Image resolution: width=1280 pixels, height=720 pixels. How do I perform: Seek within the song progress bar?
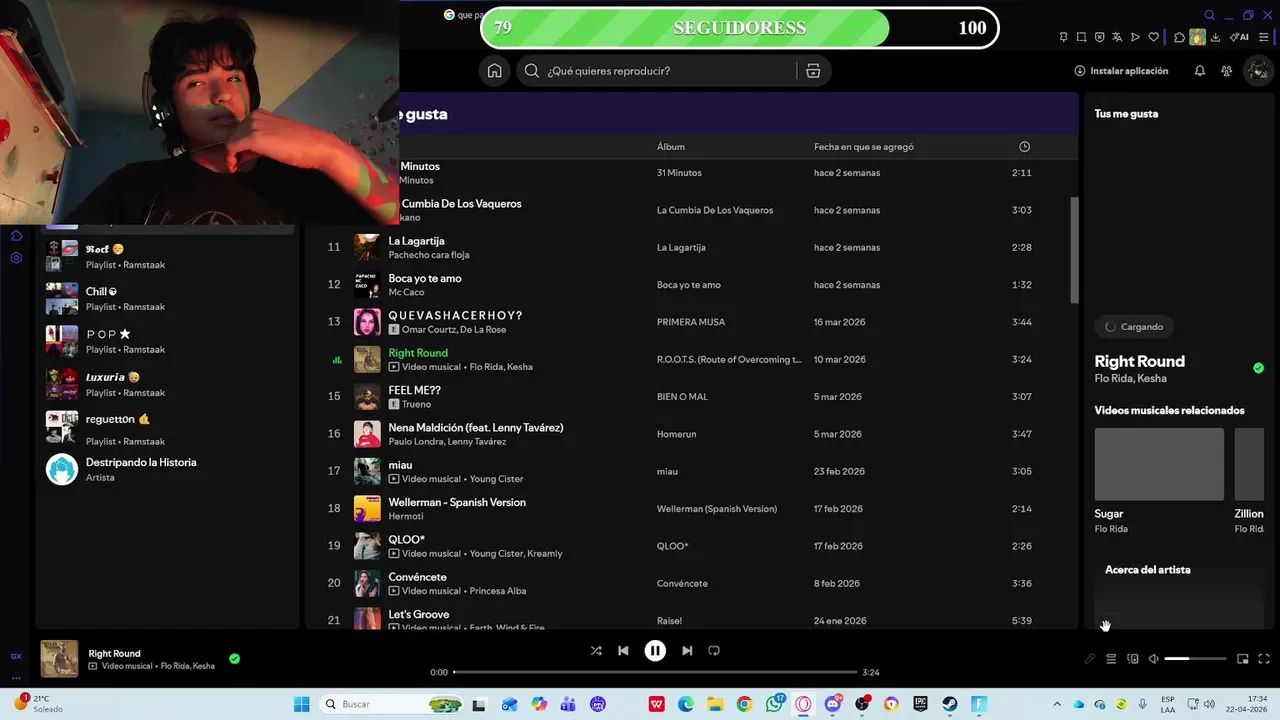[655, 672]
